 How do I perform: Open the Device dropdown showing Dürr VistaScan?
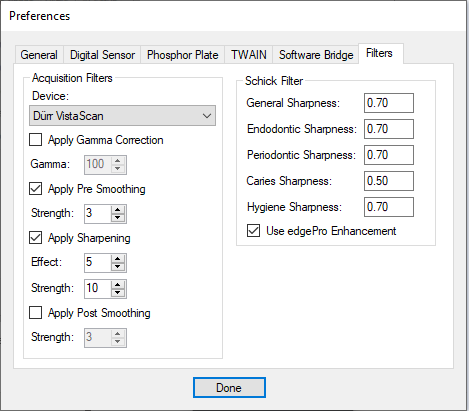122,116
